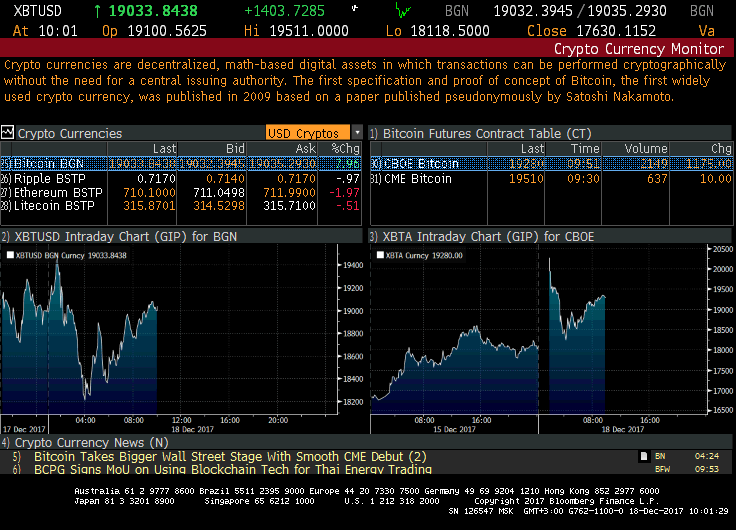
Task: Click Ripple ask value 0.7170
Action: point(296,178)
